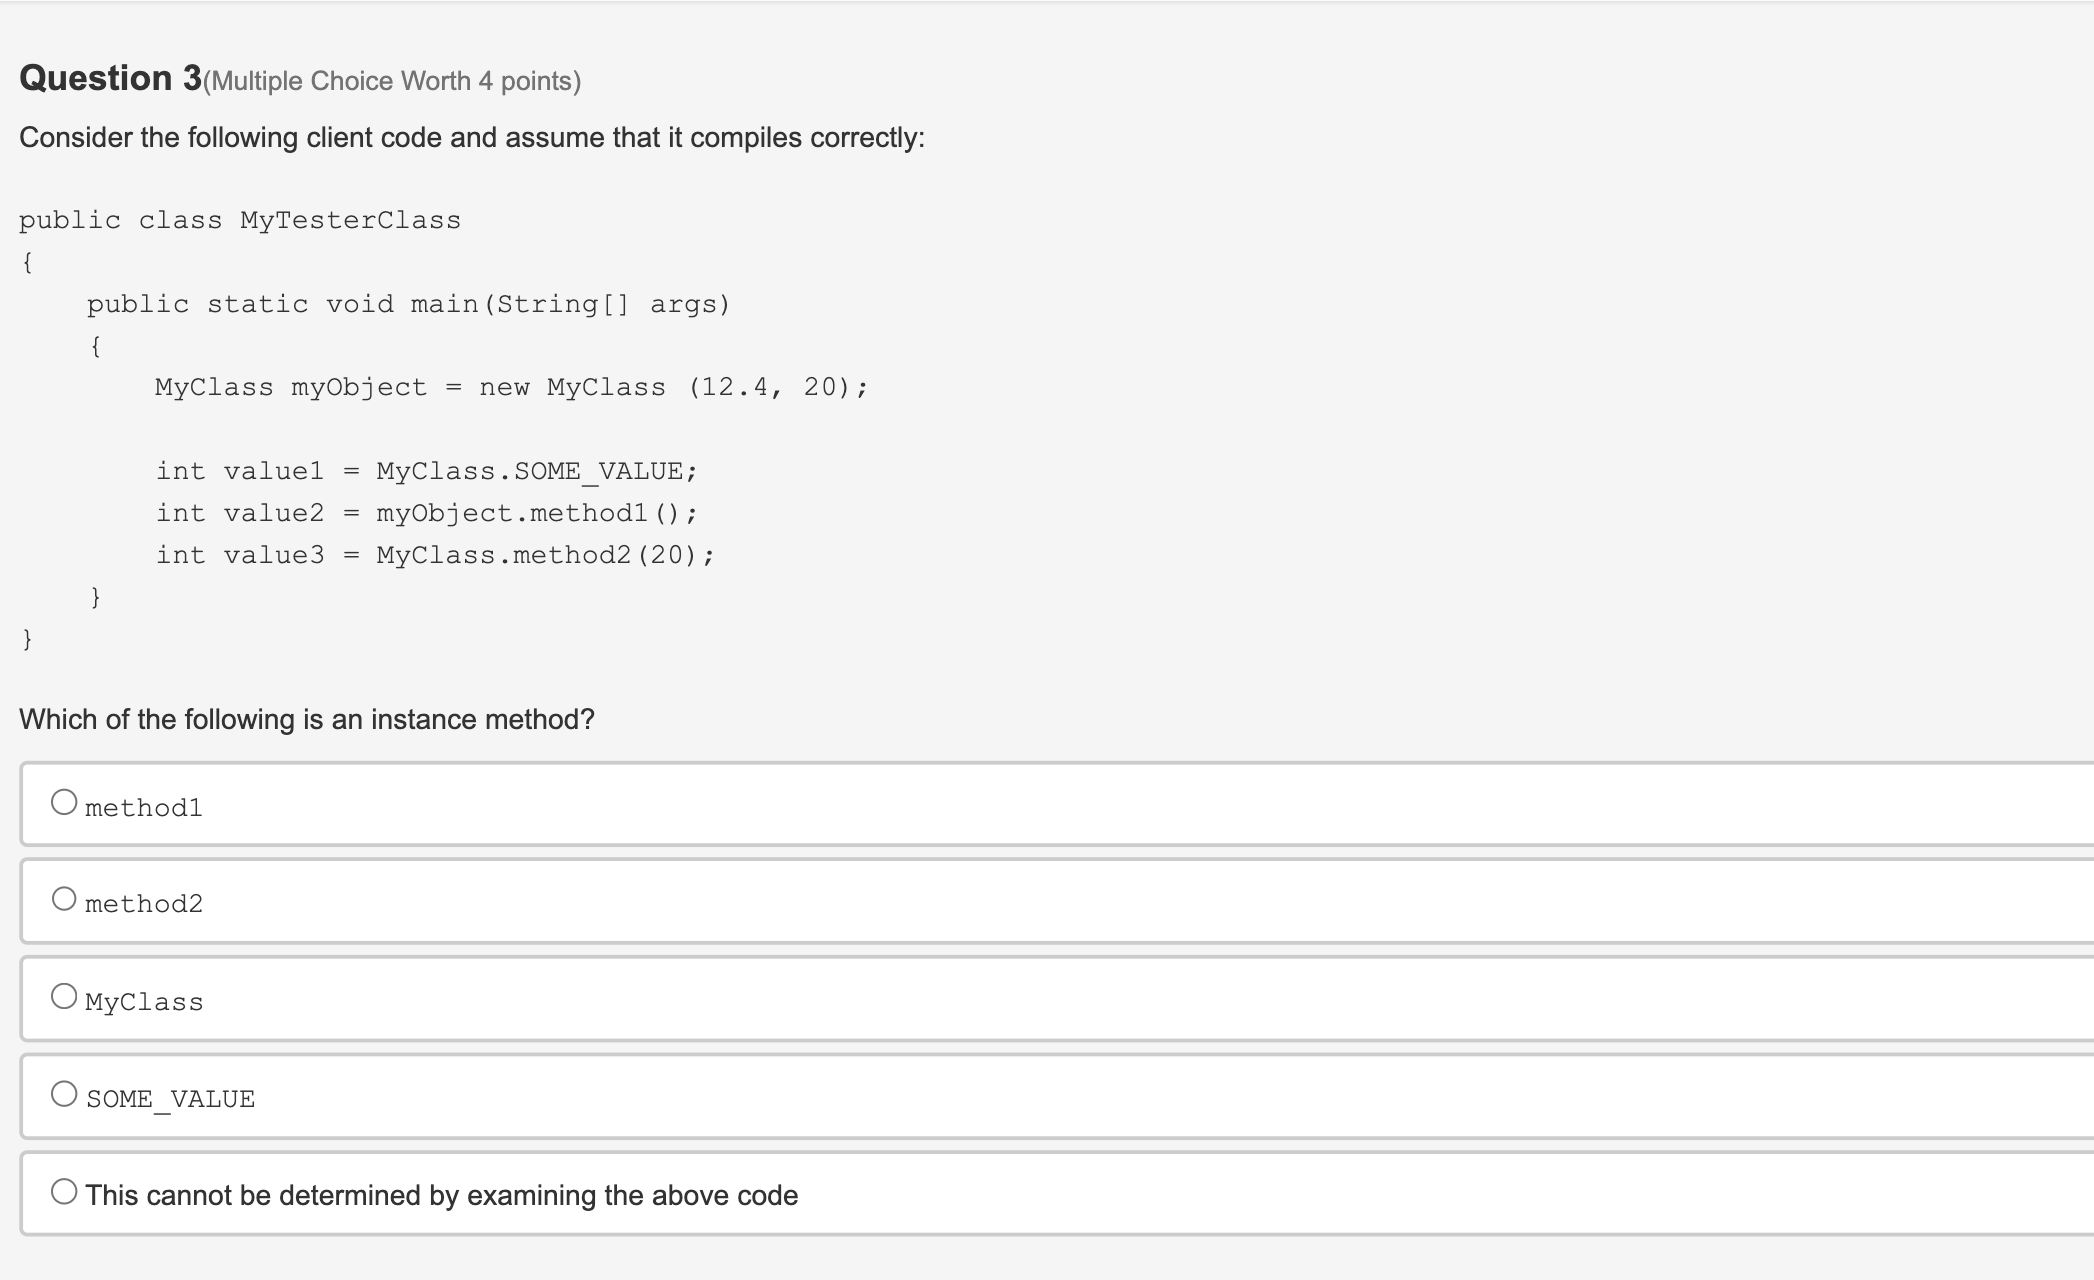Click 'Which of the following is an instance method?'

[307, 720]
